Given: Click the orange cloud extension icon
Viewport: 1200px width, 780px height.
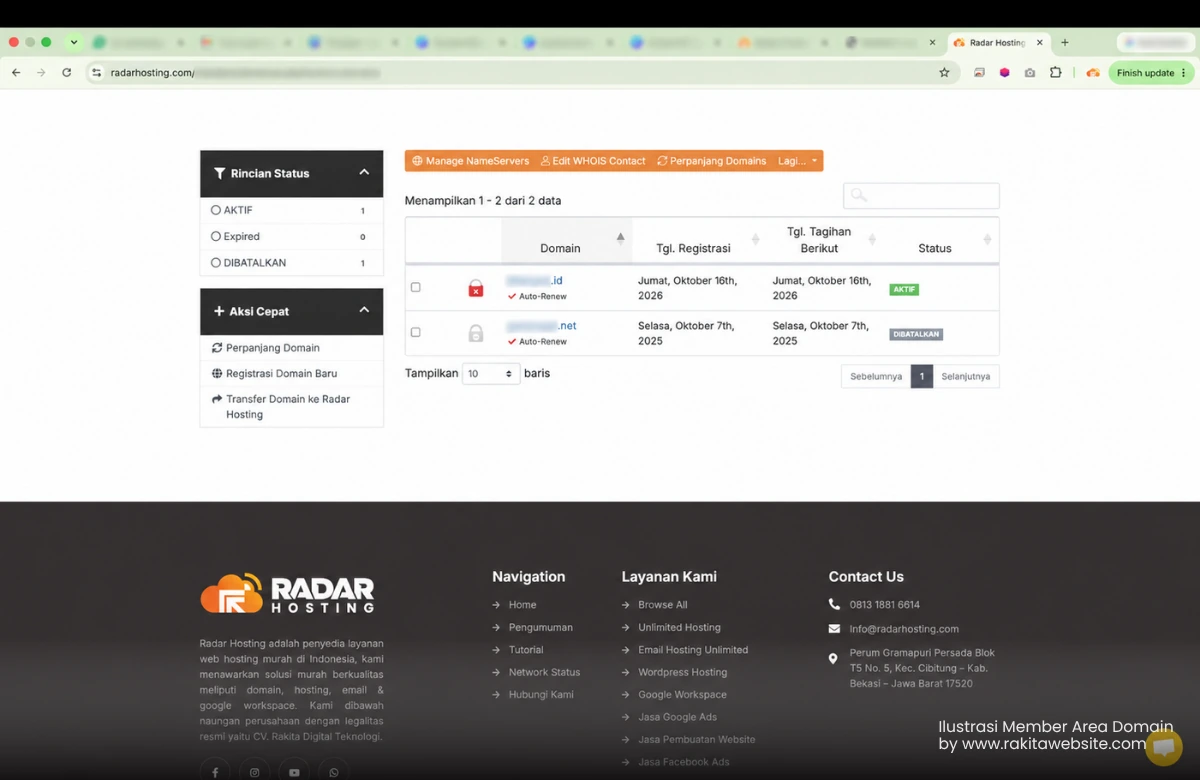Looking at the screenshot, I should 1093,73.
